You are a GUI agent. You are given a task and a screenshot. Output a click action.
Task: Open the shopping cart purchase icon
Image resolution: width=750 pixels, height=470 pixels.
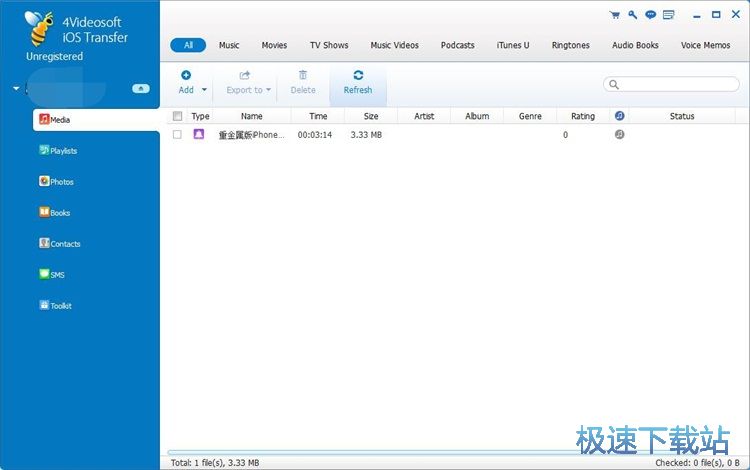click(613, 15)
